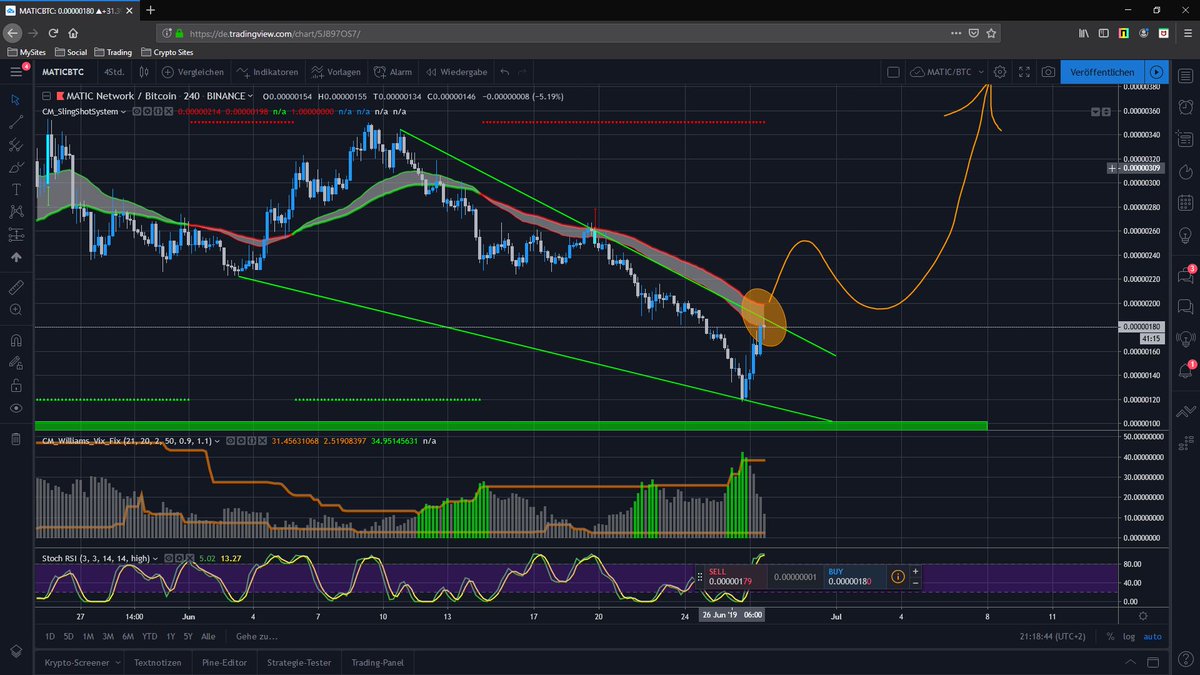
Task: Toggle log scale button
Action: point(1128,636)
